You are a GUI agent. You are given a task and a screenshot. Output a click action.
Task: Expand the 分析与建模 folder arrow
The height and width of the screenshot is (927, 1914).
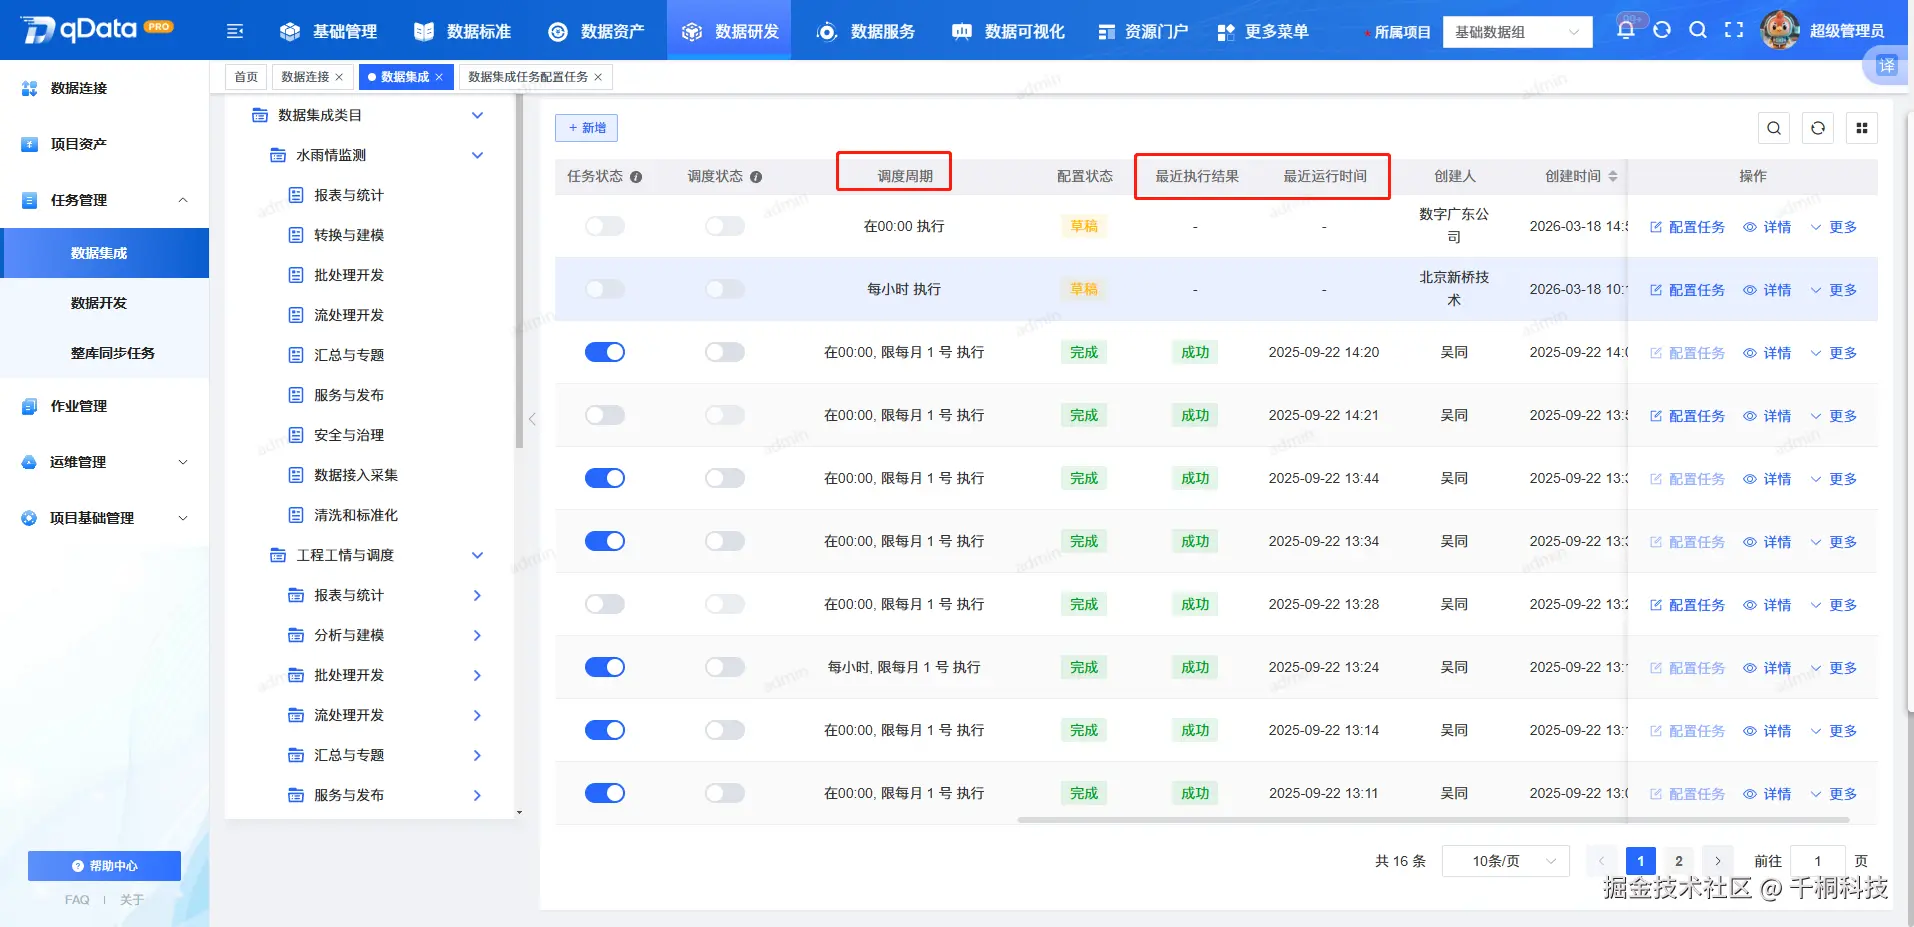(477, 635)
